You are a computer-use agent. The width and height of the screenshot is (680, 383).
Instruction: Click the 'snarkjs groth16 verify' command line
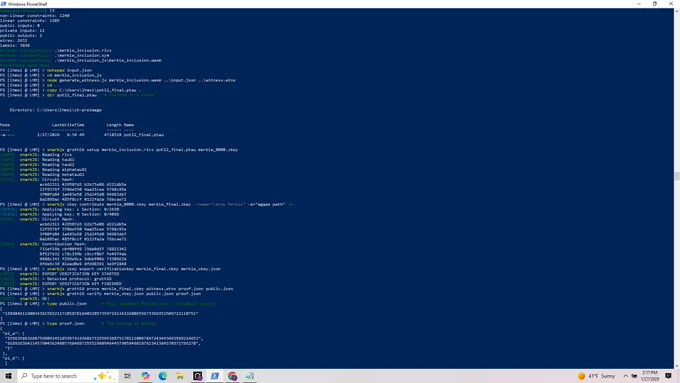tap(101, 294)
